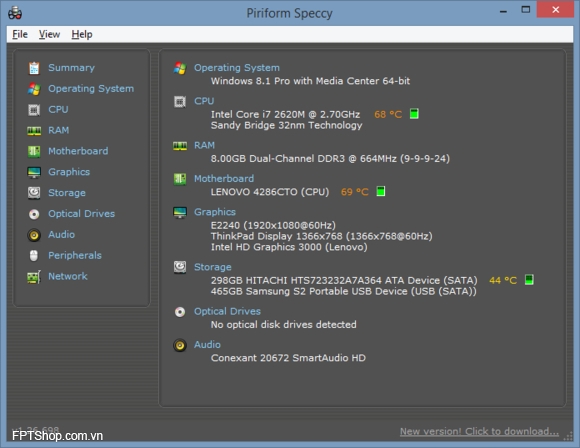Click the Motherboard icon in sidebar
The width and height of the screenshot is (580, 448).
[34, 151]
